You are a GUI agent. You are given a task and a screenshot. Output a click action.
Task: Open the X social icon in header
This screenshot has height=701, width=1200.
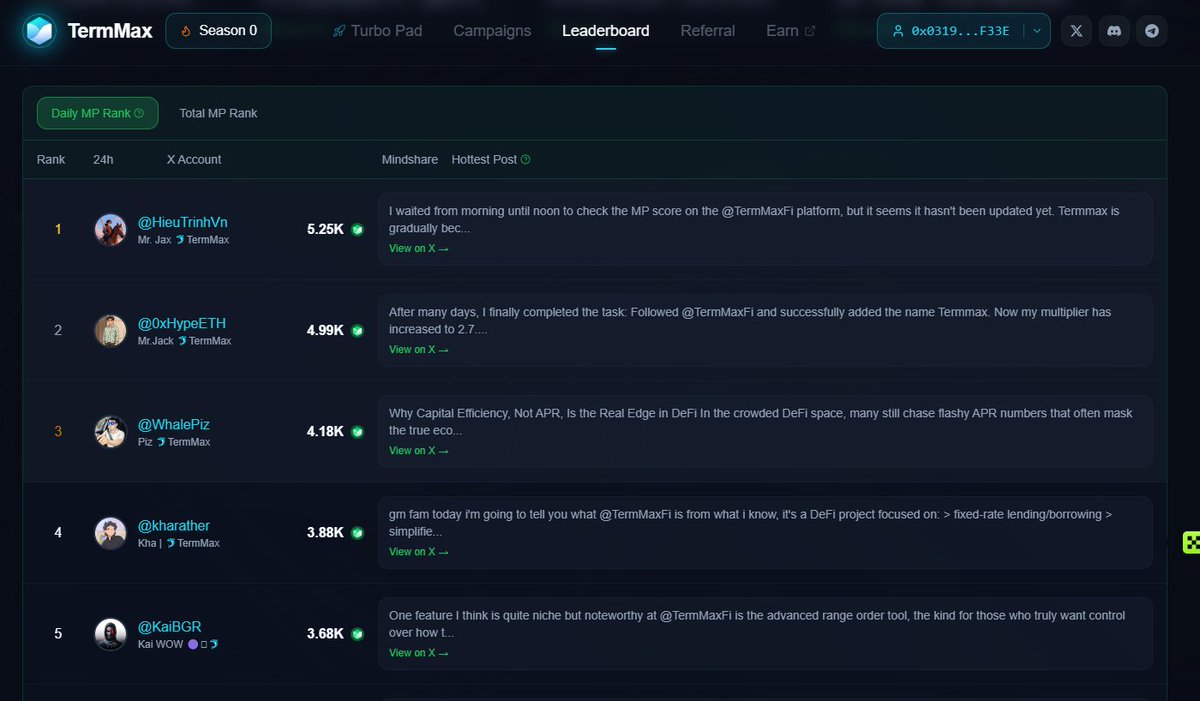(x=1076, y=31)
